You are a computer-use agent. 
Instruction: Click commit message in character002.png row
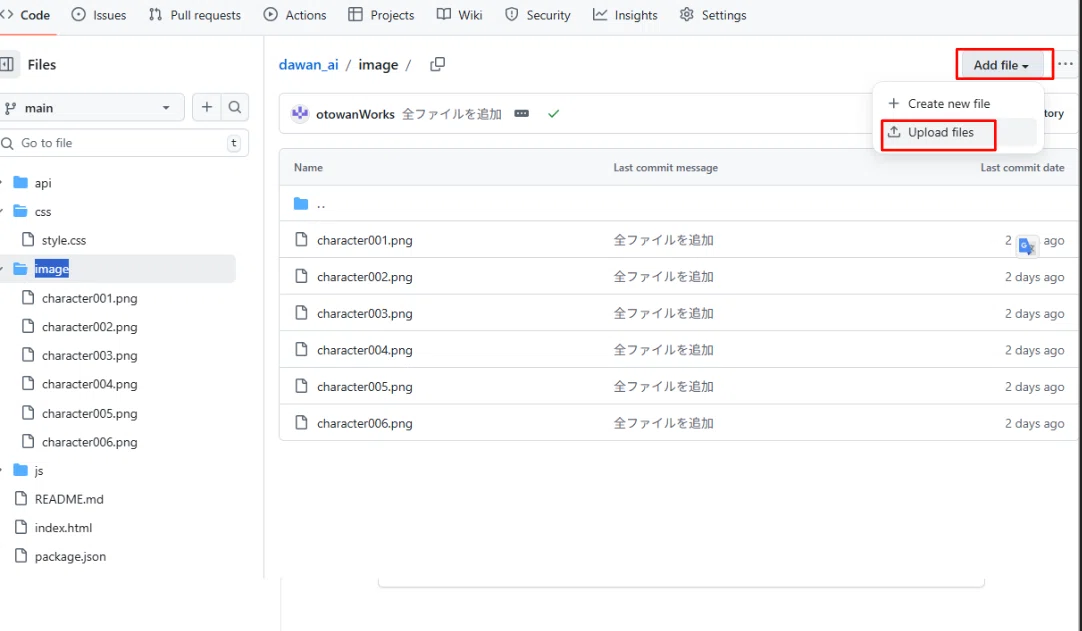pos(663,277)
